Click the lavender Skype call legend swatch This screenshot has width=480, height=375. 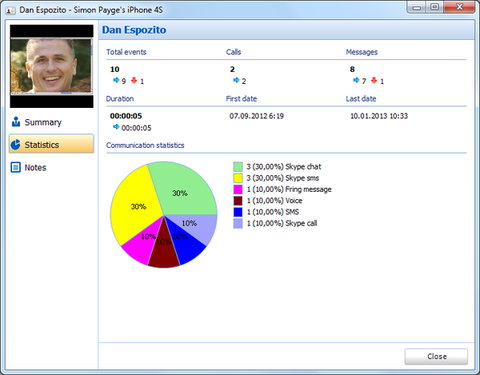click(x=238, y=223)
